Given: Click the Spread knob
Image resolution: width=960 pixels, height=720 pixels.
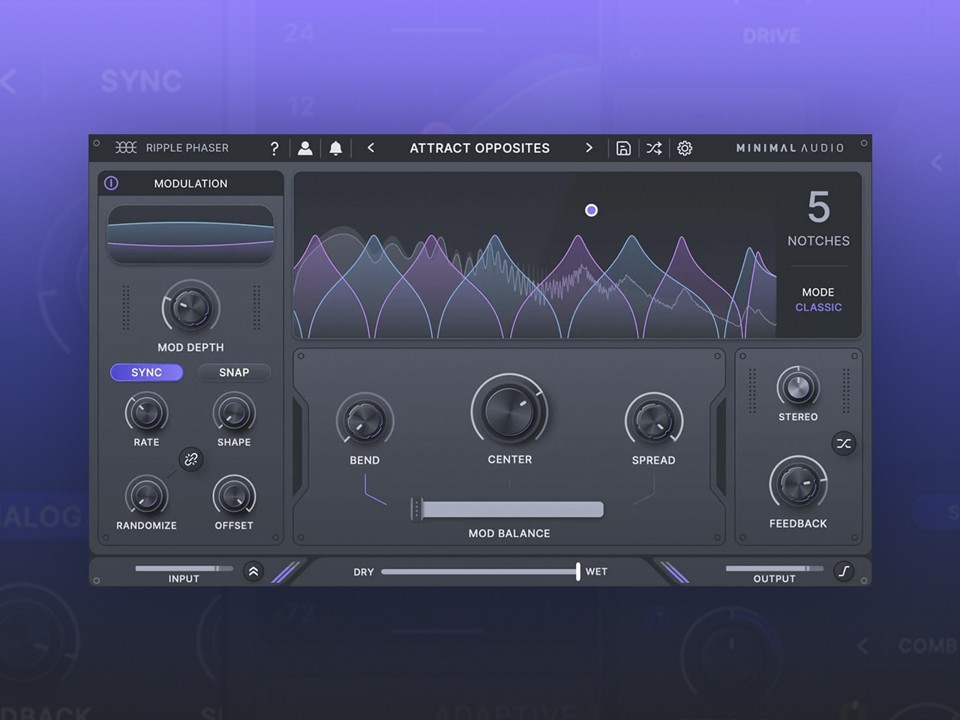Looking at the screenshot, I should pyautogui.click(x=654, y=421).
